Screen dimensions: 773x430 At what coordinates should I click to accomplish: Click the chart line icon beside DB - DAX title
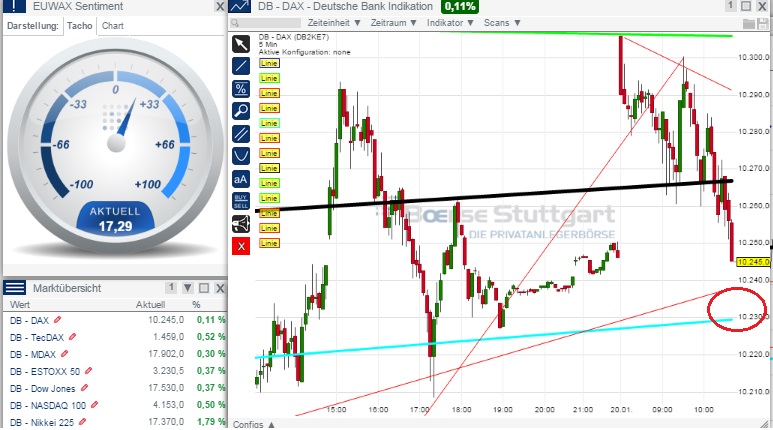coord(240,6)
